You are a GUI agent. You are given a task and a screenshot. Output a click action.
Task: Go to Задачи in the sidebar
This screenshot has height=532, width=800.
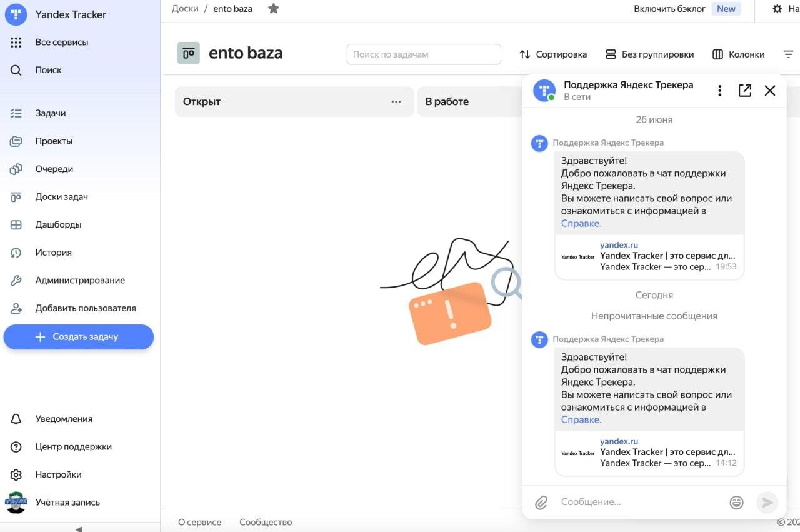[x=50, y=114]
